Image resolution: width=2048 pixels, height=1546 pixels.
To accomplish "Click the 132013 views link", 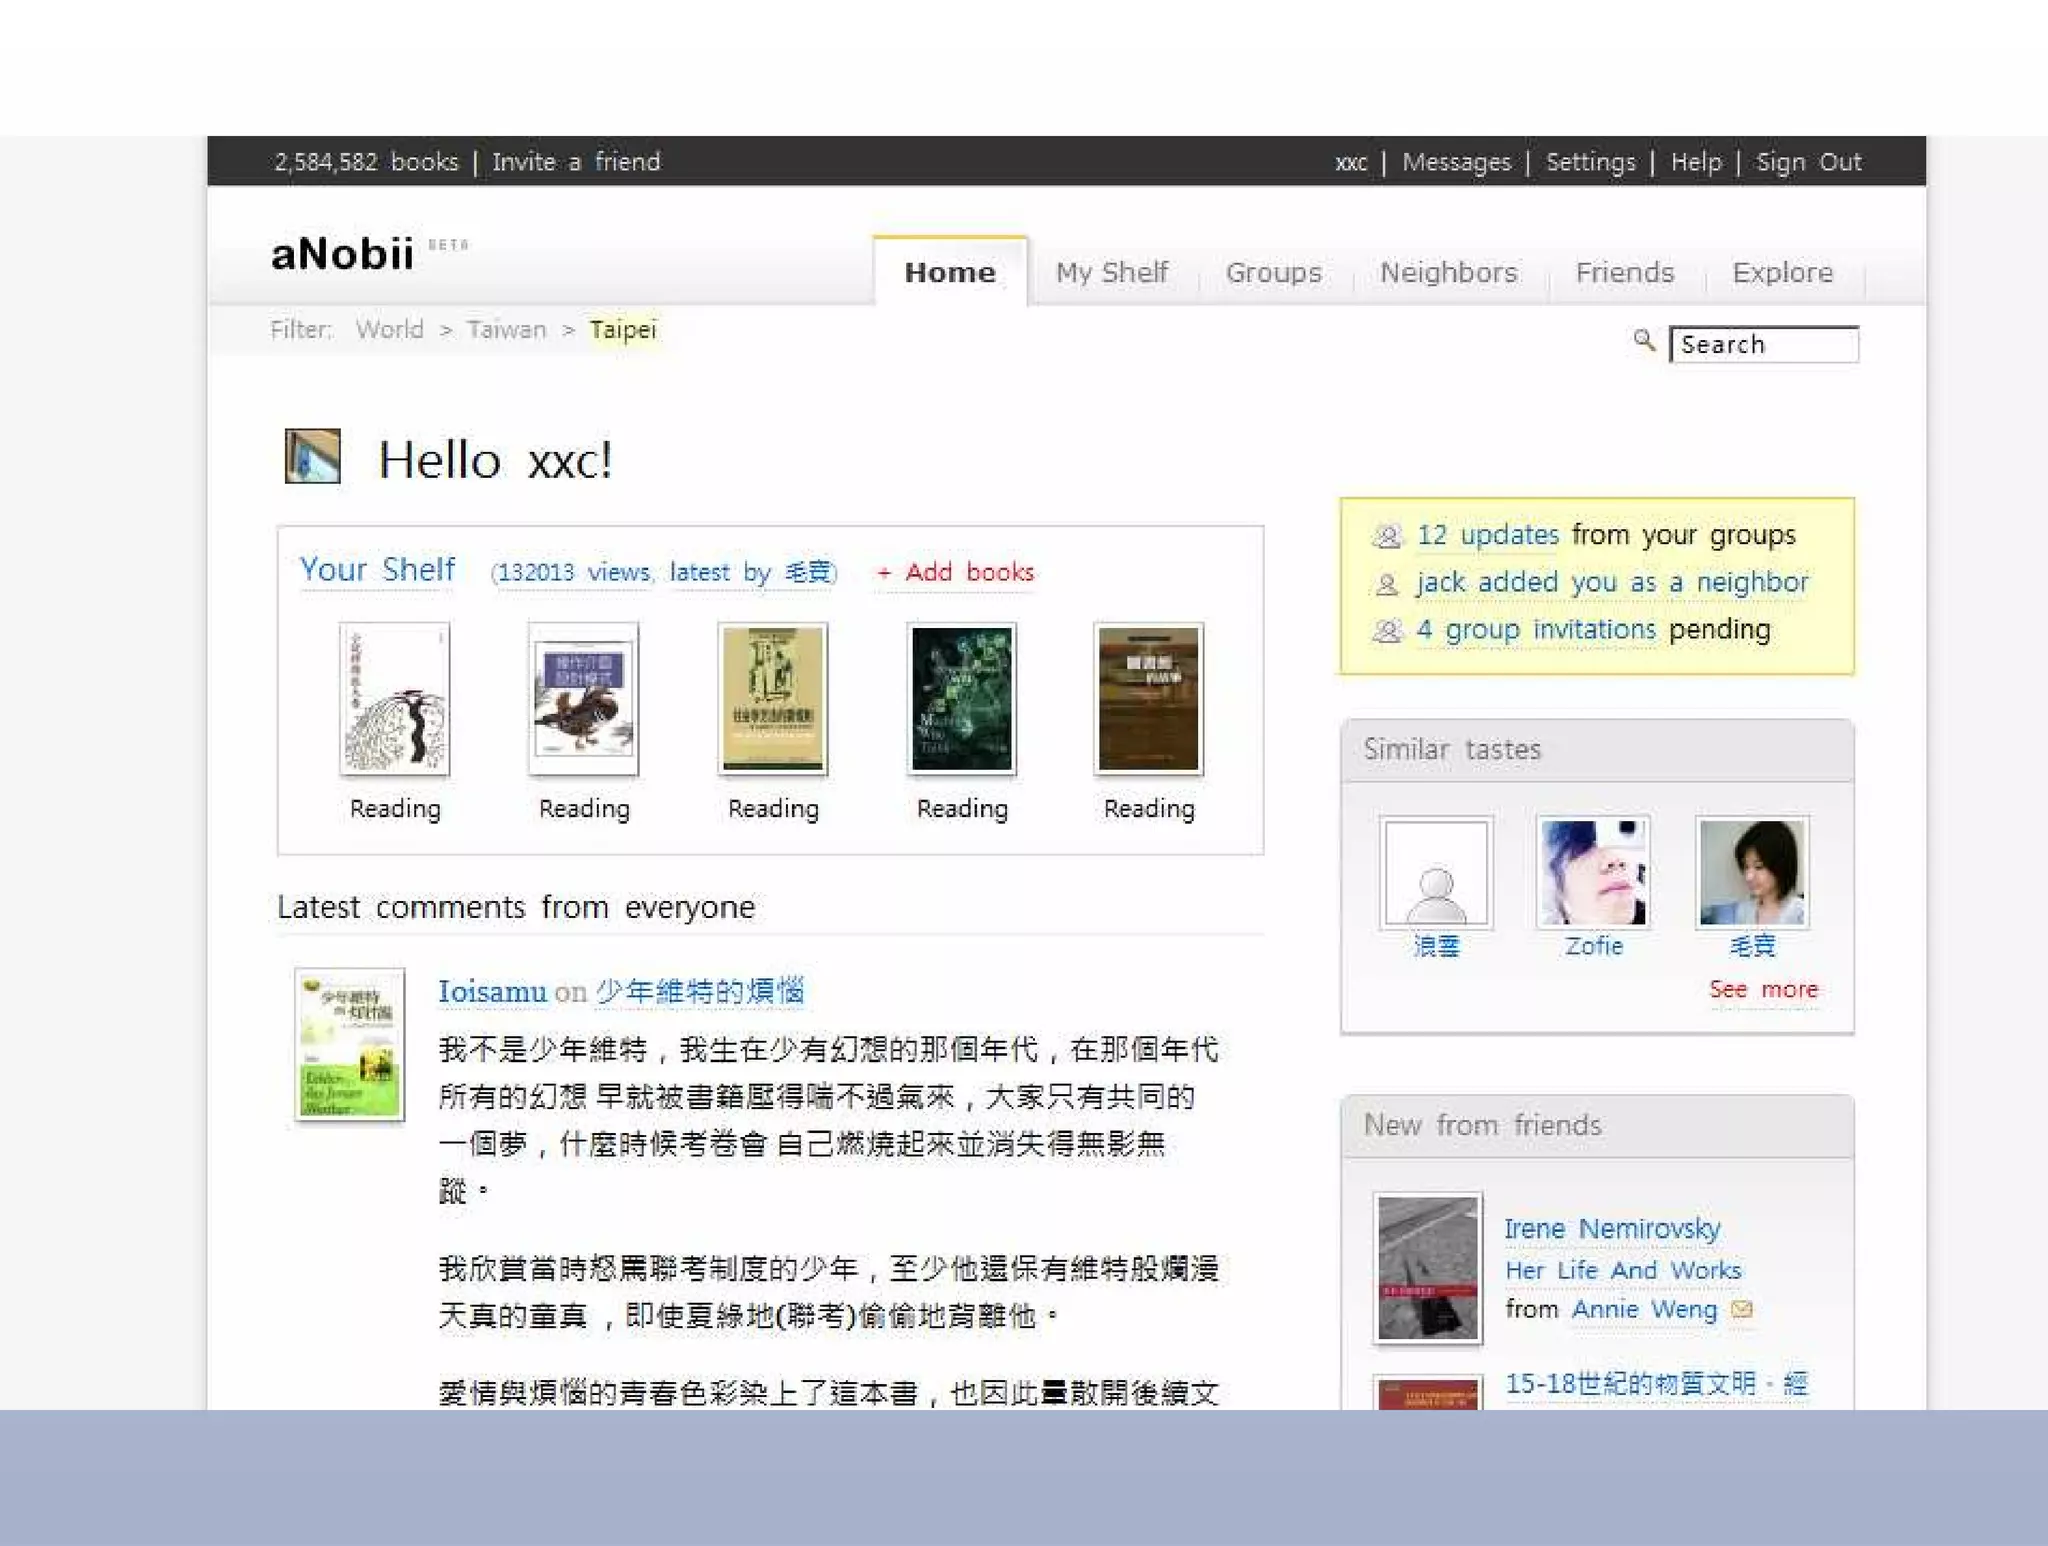I will click(573, 572).
